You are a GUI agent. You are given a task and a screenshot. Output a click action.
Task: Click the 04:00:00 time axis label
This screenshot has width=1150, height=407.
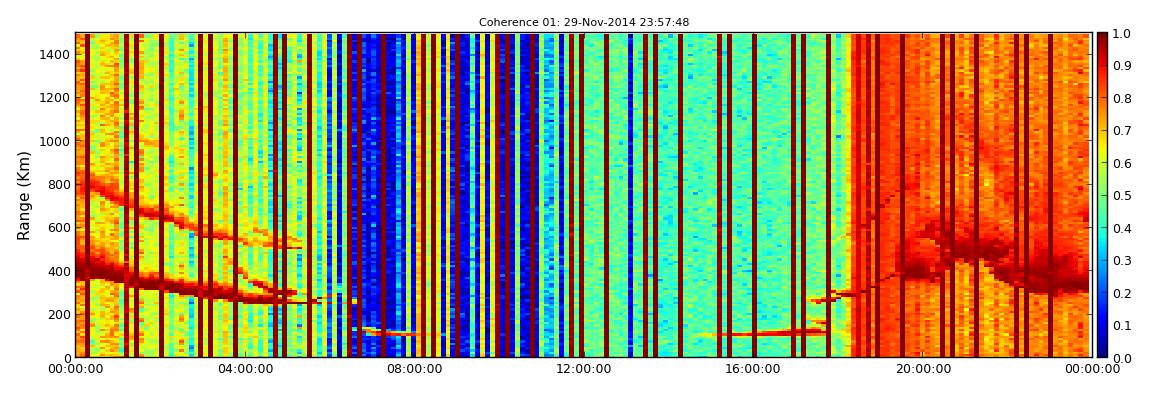tap(246, 369)
